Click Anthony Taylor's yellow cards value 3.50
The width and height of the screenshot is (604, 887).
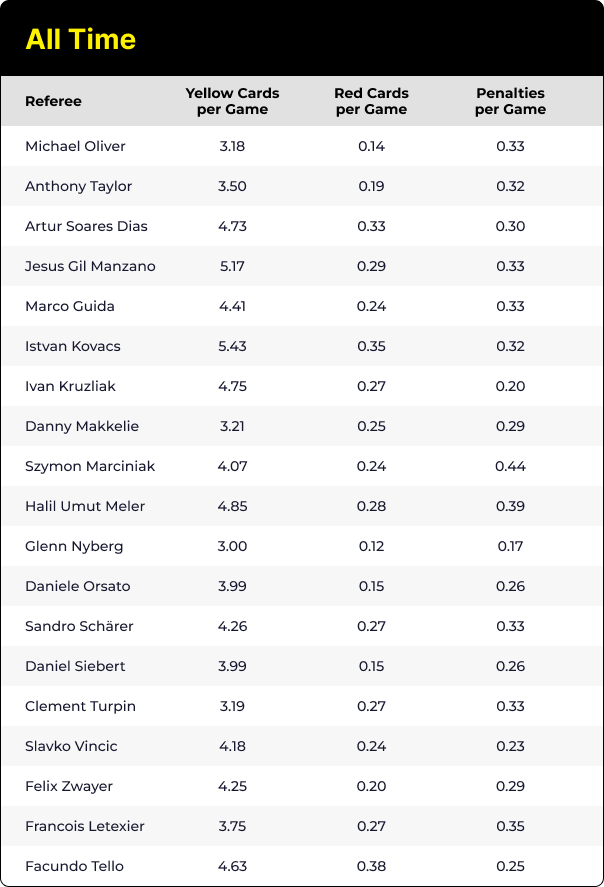pos(232,186)
